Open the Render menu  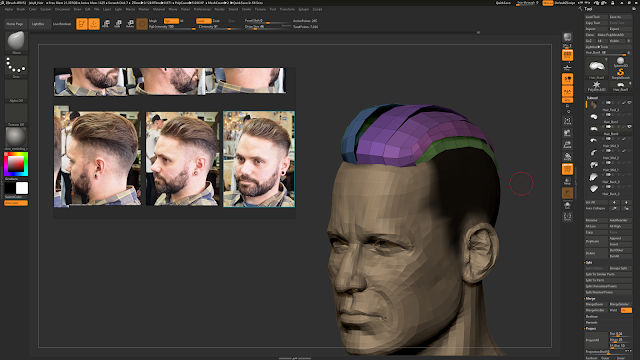220,9
